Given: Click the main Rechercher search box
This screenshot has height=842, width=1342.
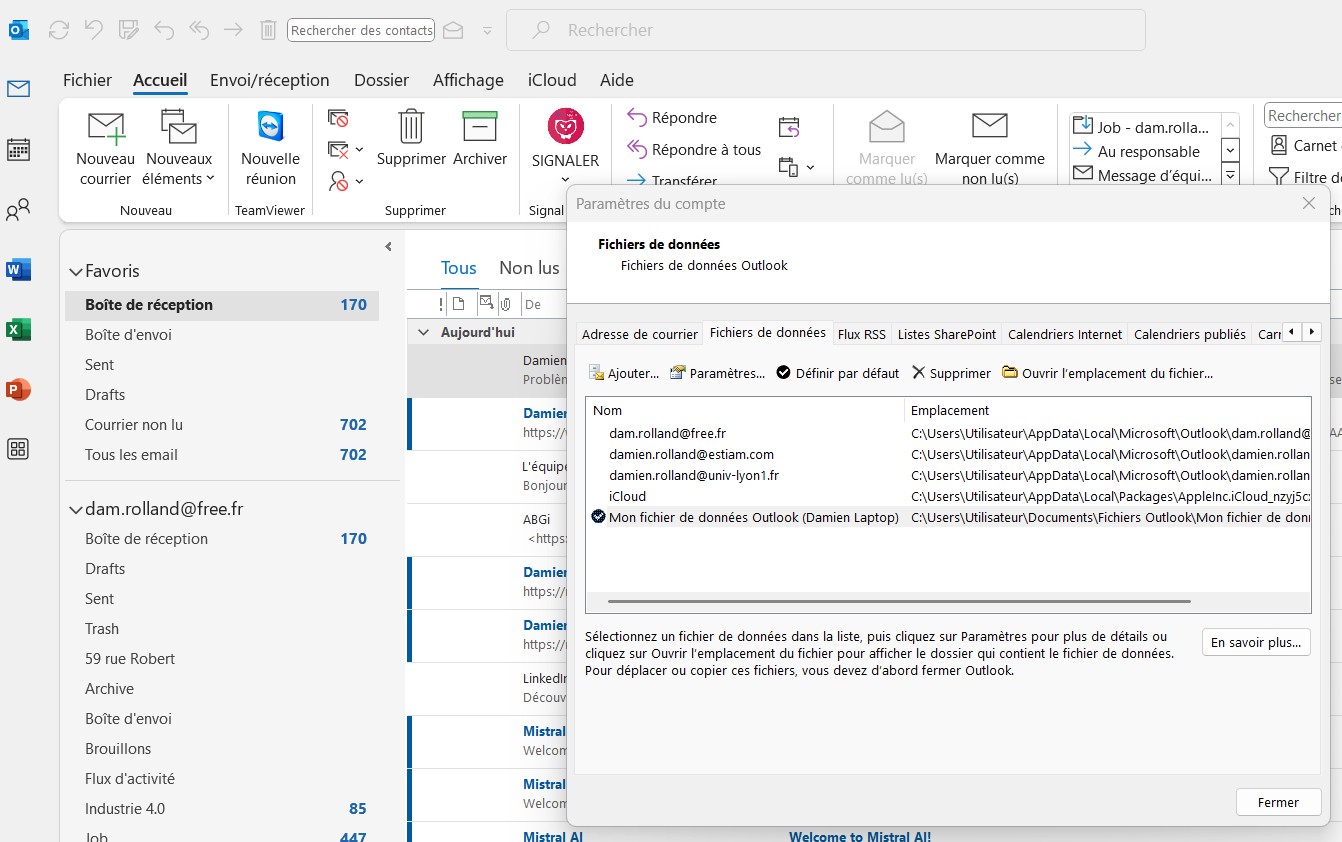Looking at the screenshot, I should tap(826, 30).
